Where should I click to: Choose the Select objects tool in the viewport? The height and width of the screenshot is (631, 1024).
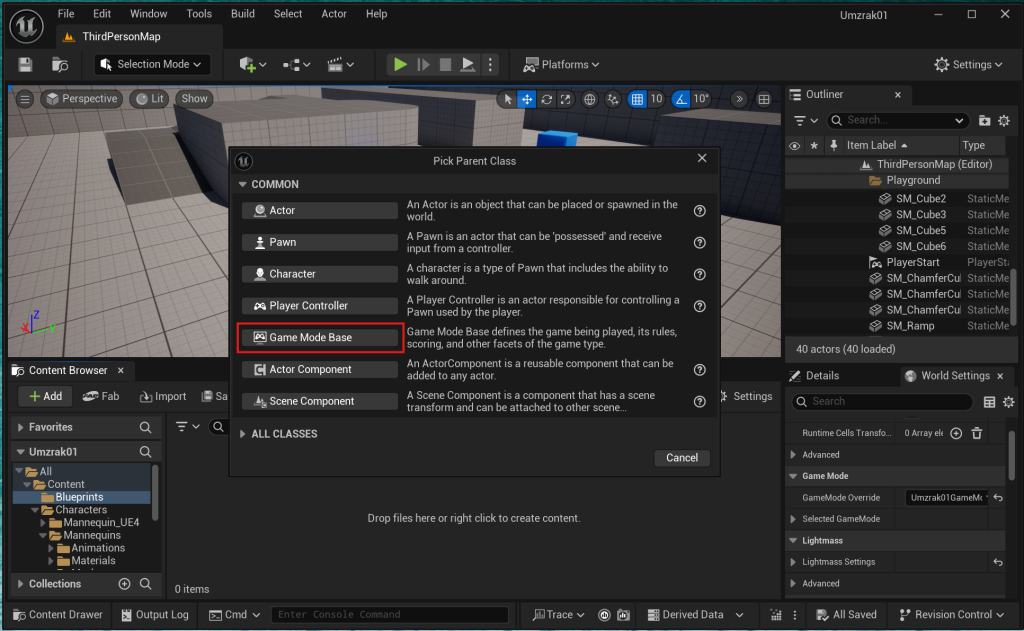[x=507, y=99]
